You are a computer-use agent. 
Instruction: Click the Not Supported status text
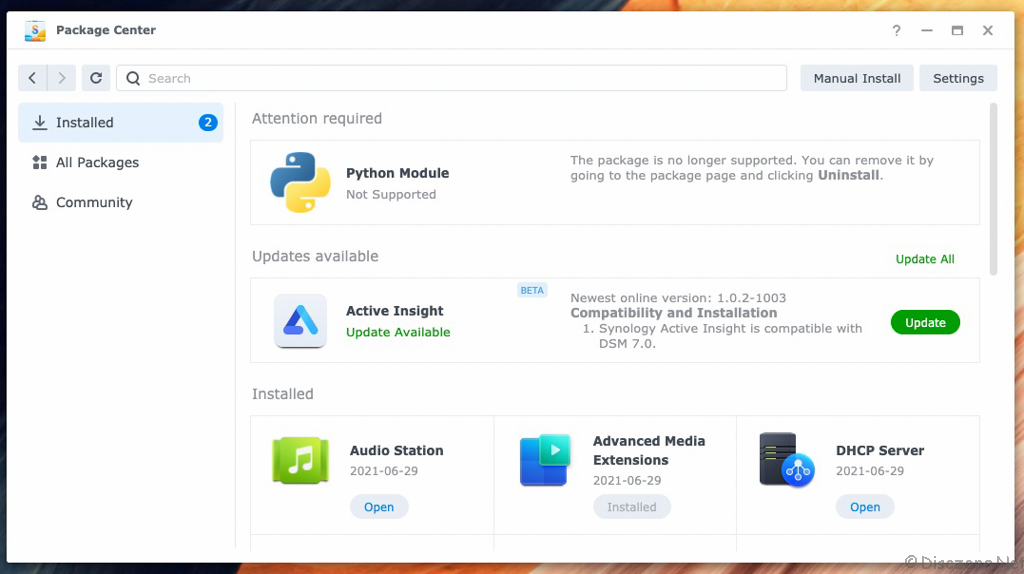391,195
